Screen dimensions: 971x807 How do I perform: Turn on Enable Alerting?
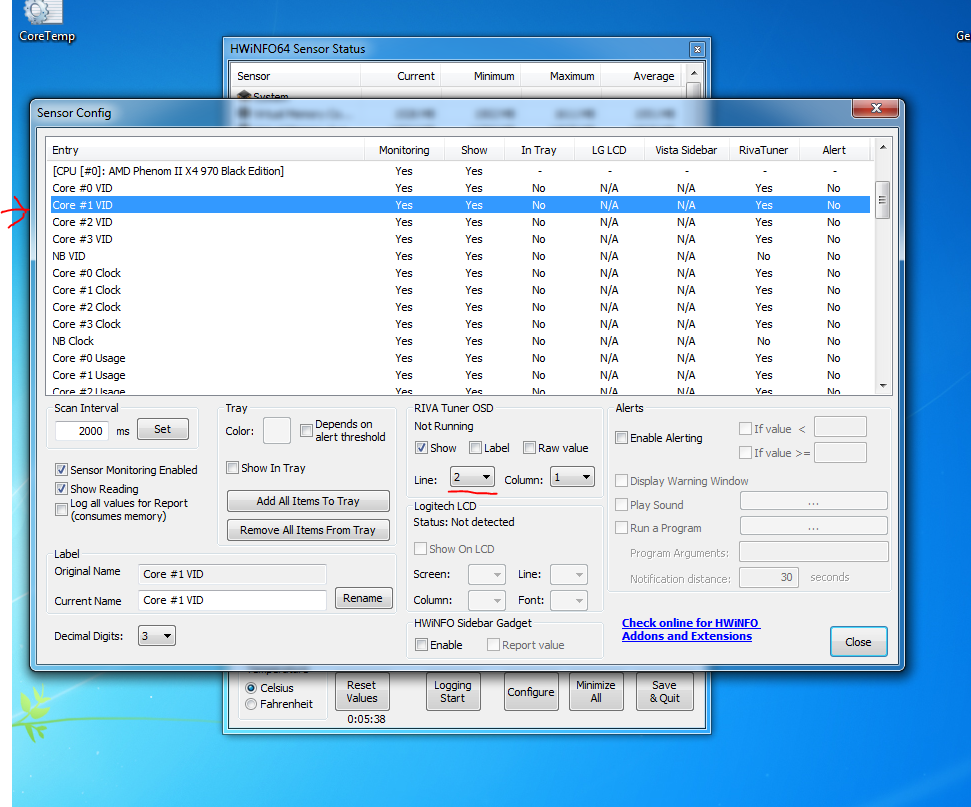(621, 438)
